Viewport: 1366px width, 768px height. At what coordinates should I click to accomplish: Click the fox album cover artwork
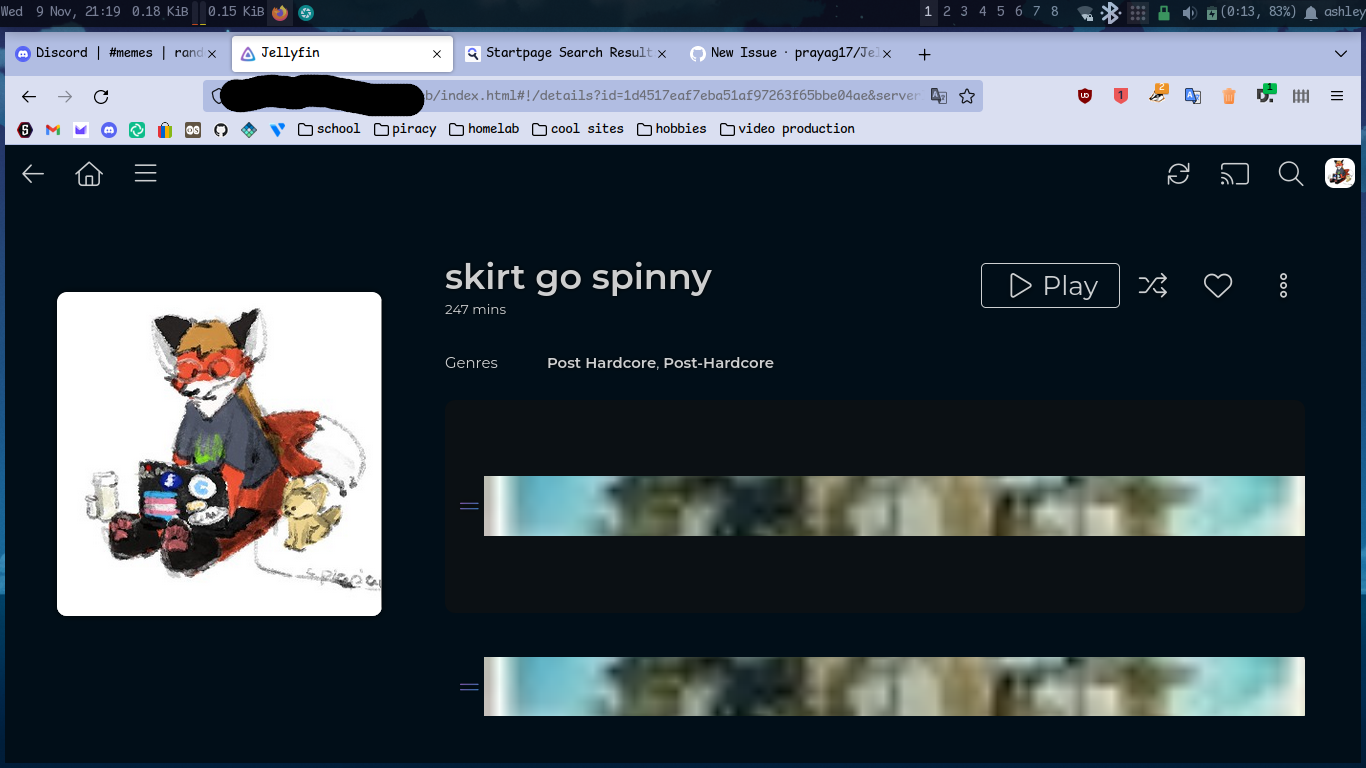point(219,453)
